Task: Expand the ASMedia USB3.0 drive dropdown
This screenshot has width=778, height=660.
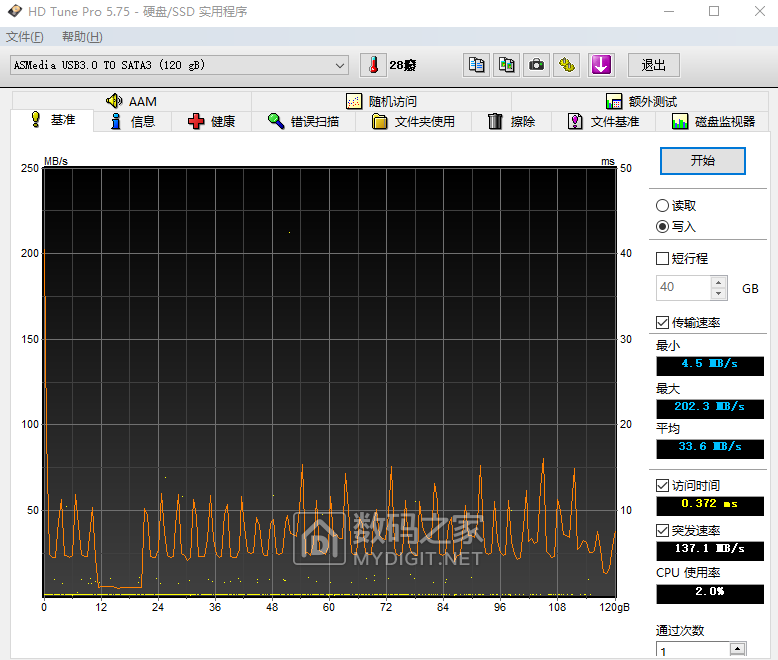Action: pyautogui.click(x=340, y=65)
